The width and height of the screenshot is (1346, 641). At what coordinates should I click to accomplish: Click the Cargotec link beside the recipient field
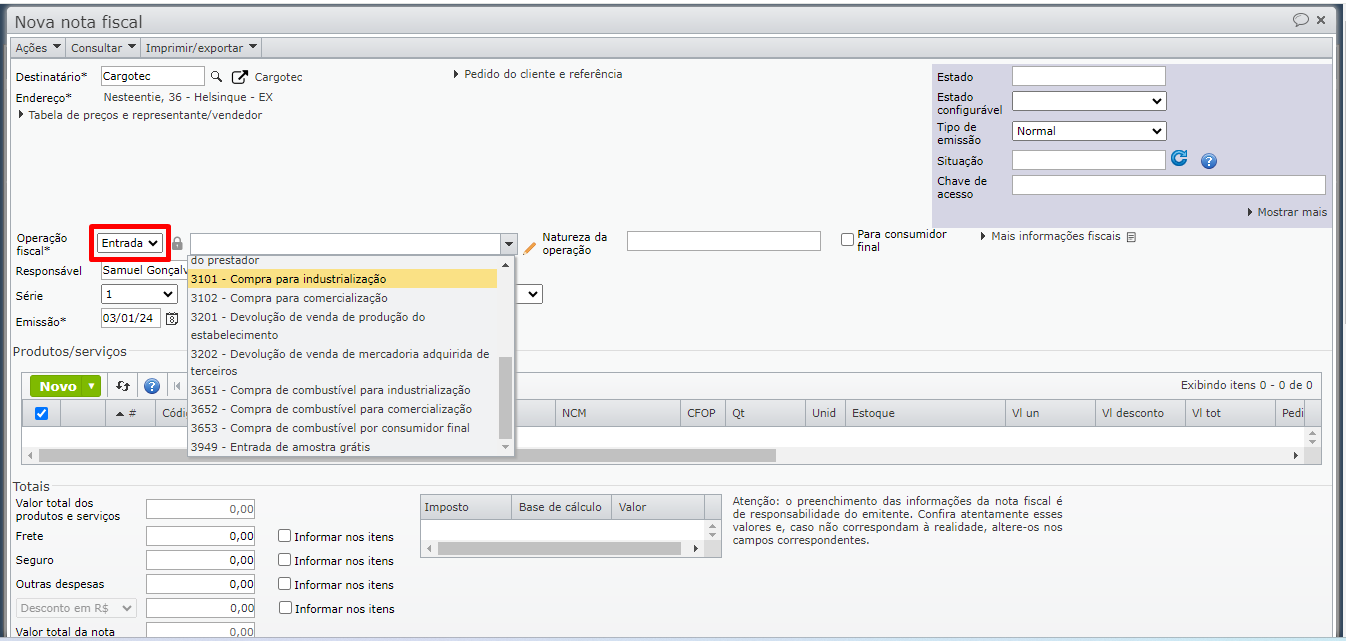[278, 77]
